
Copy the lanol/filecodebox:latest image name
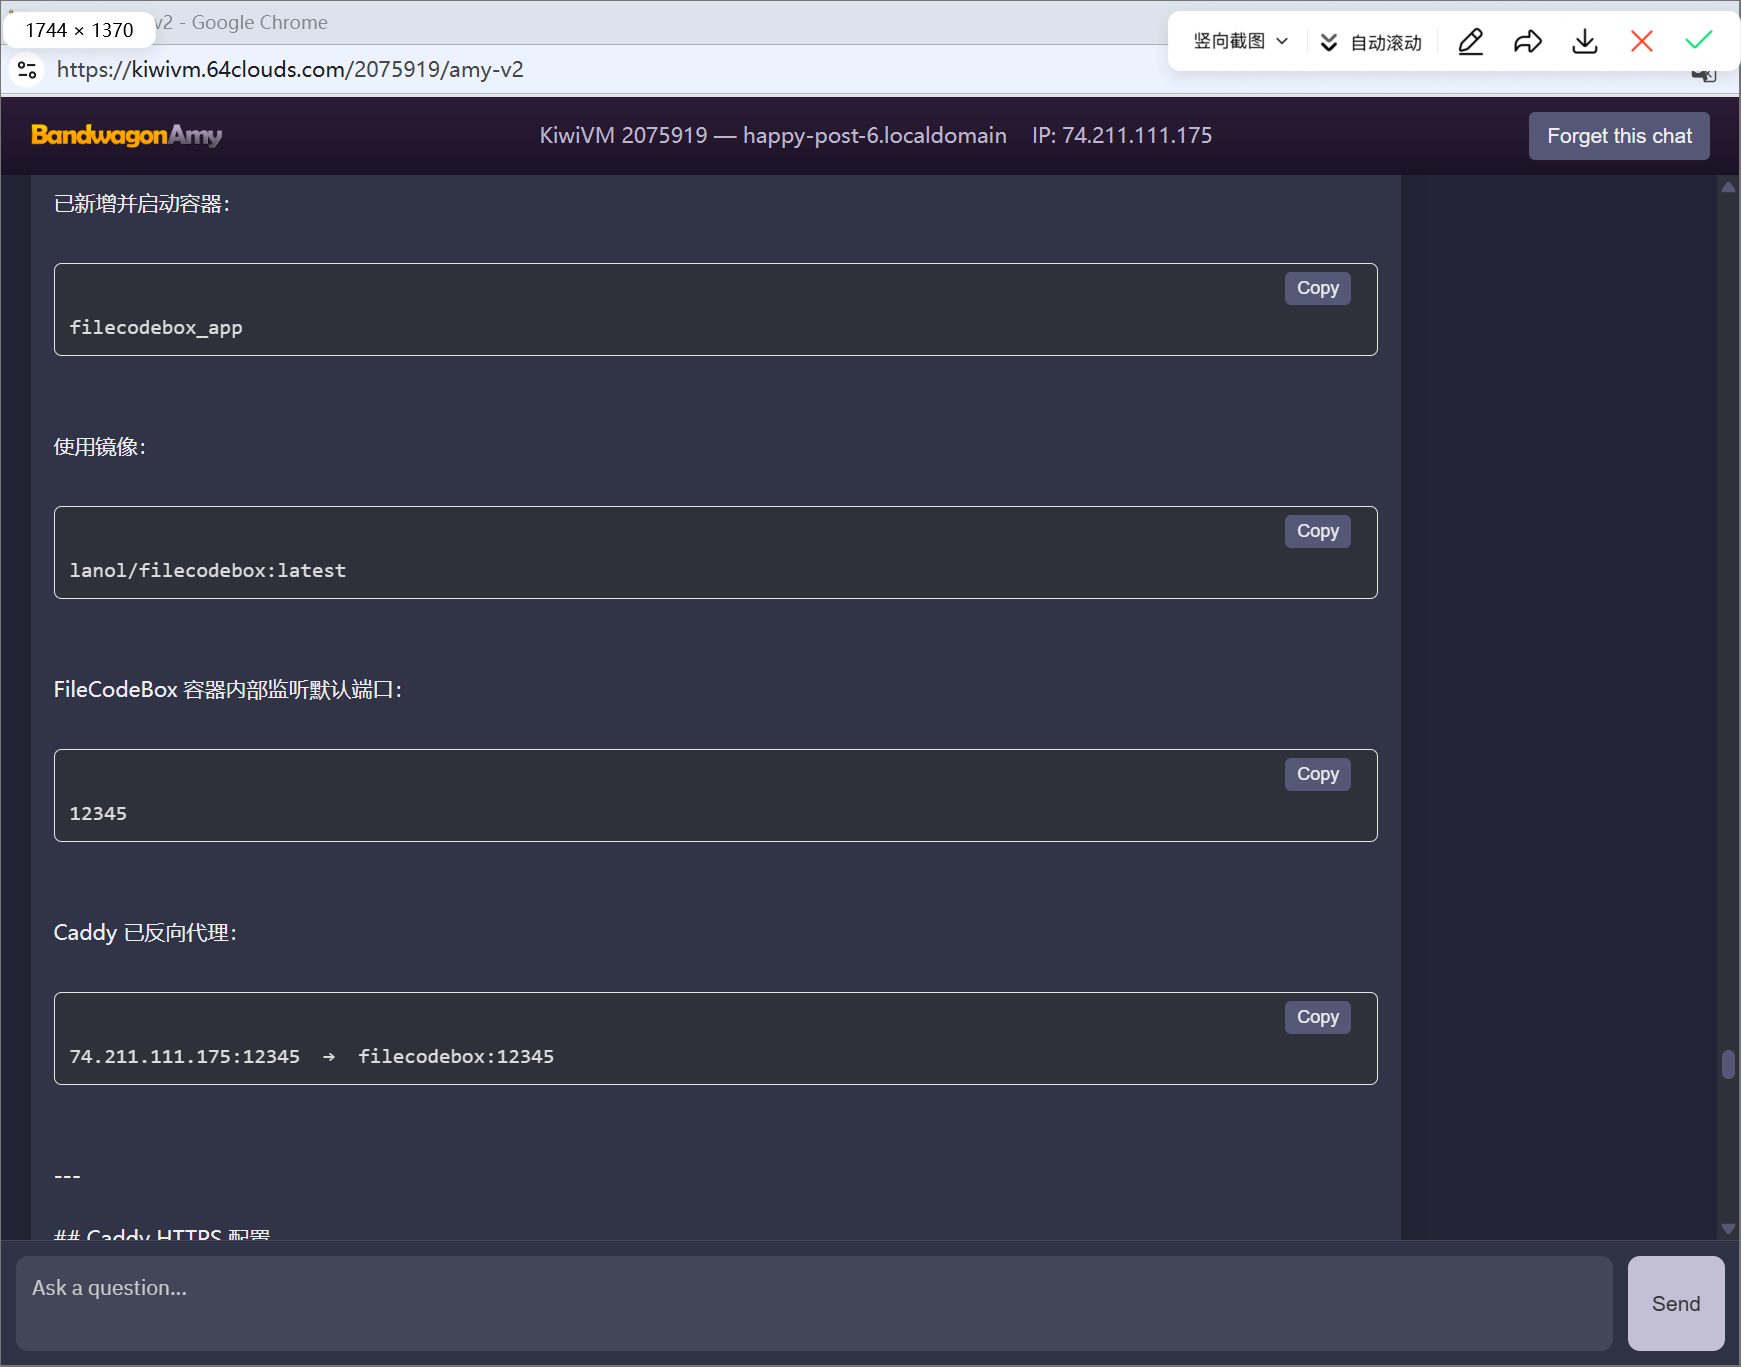click(x=1317, y=531)
